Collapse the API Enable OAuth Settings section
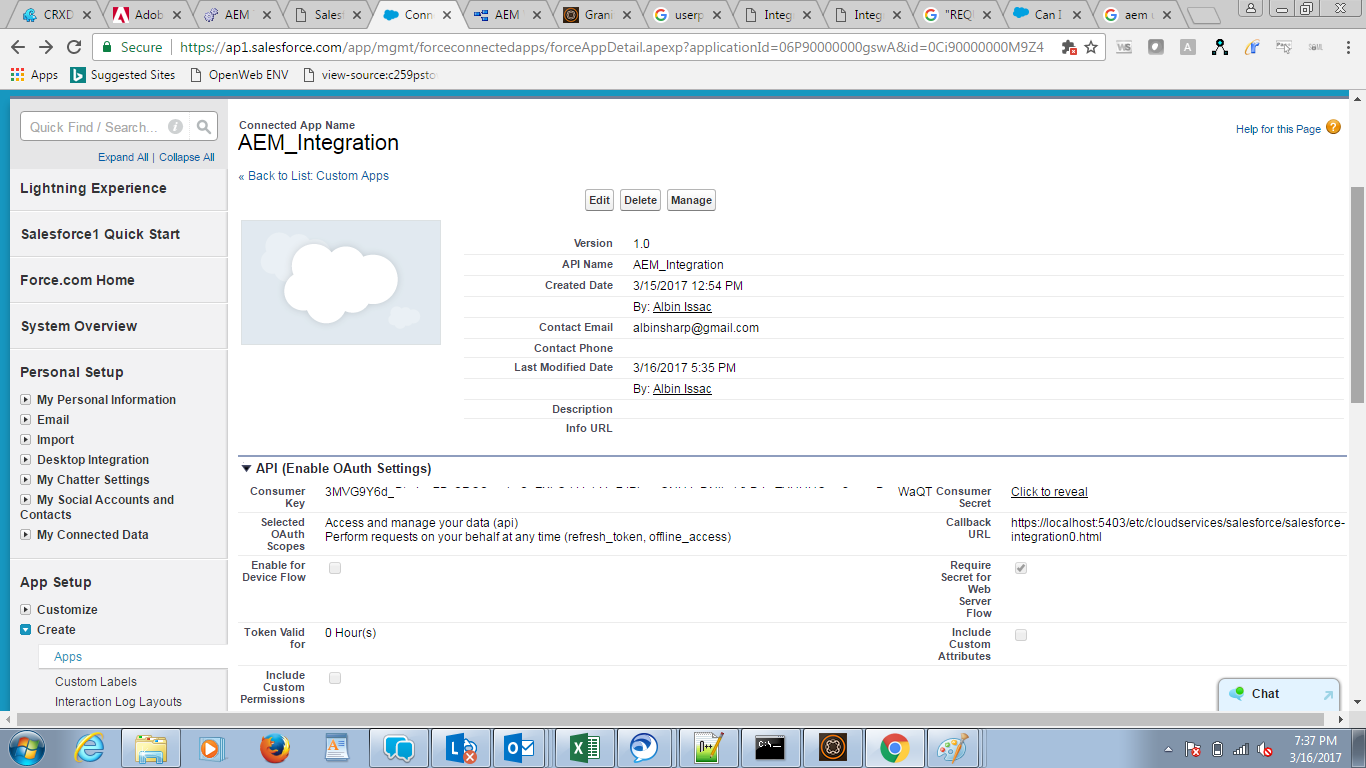Viewport: 1366px width, 768px height. 243,466
